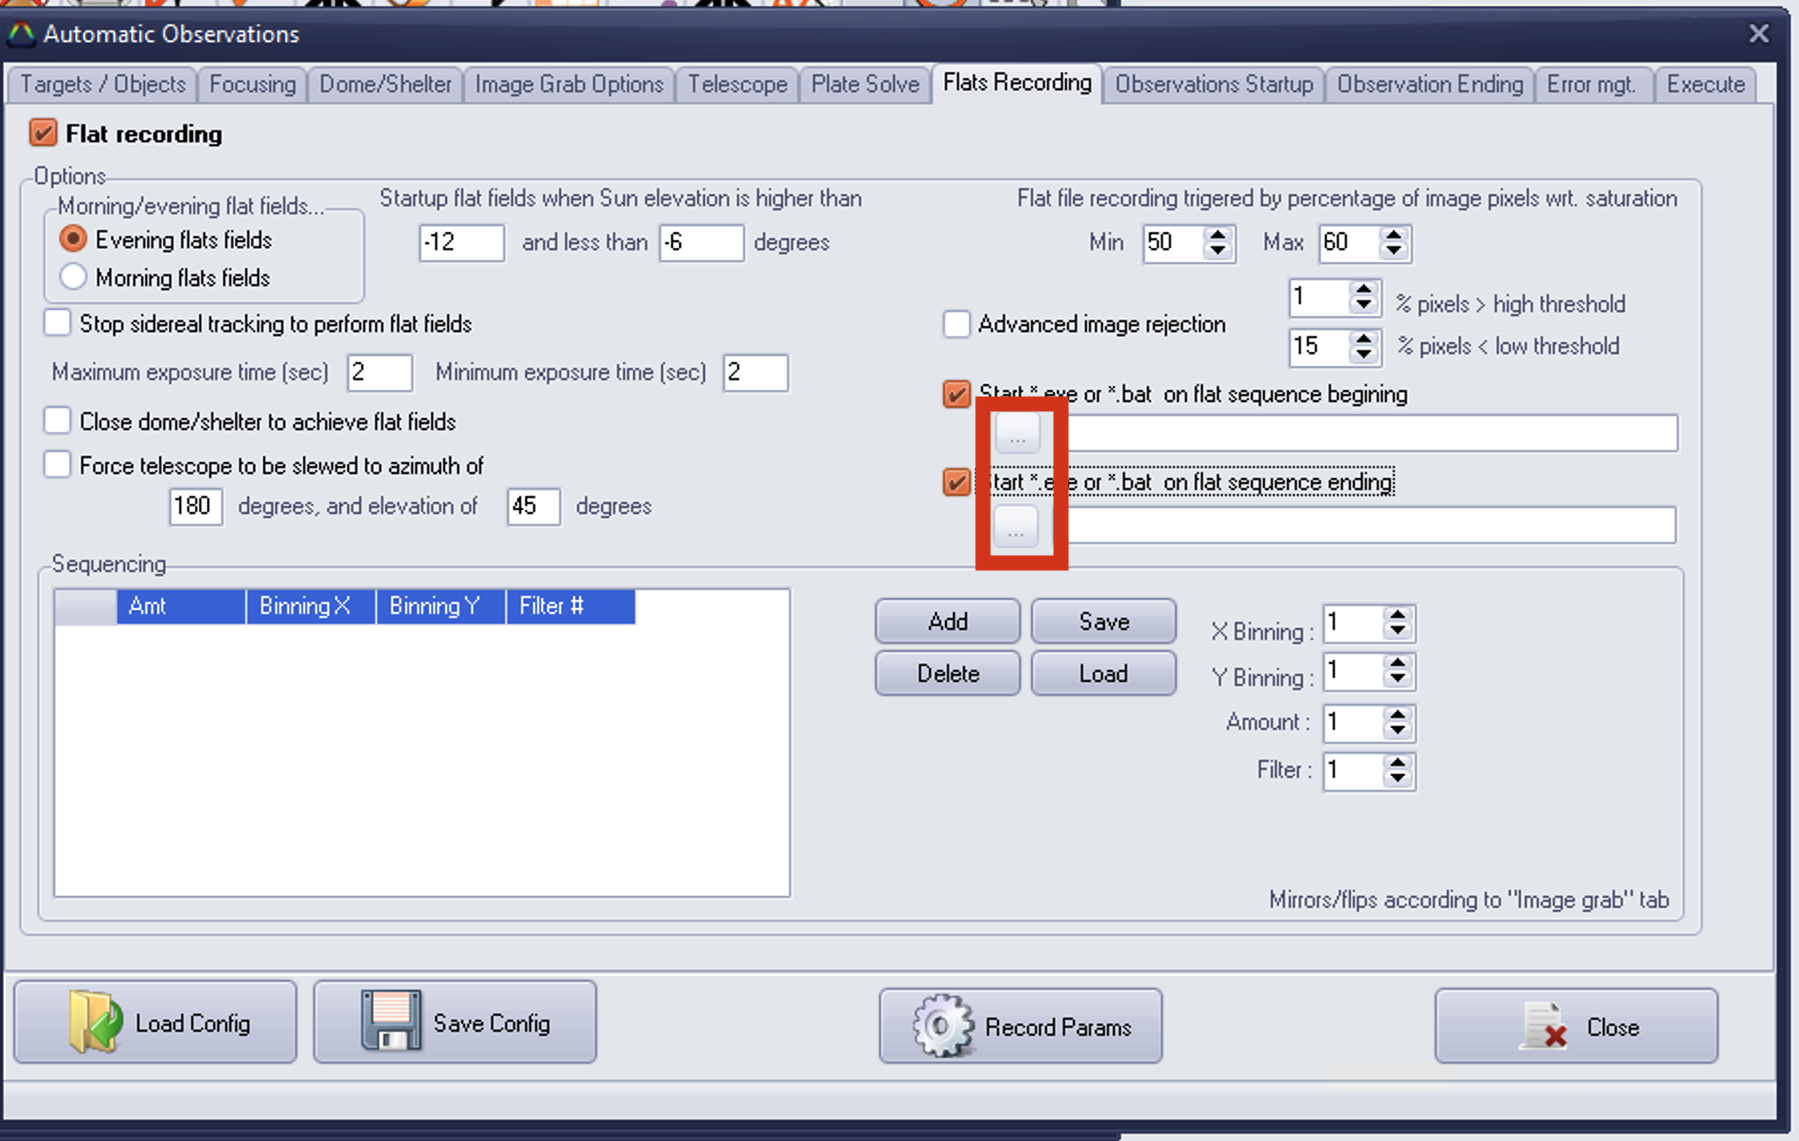Open the Observations Startup tab
The width and height of the screenshot is (1799, 1141).
1213,84
